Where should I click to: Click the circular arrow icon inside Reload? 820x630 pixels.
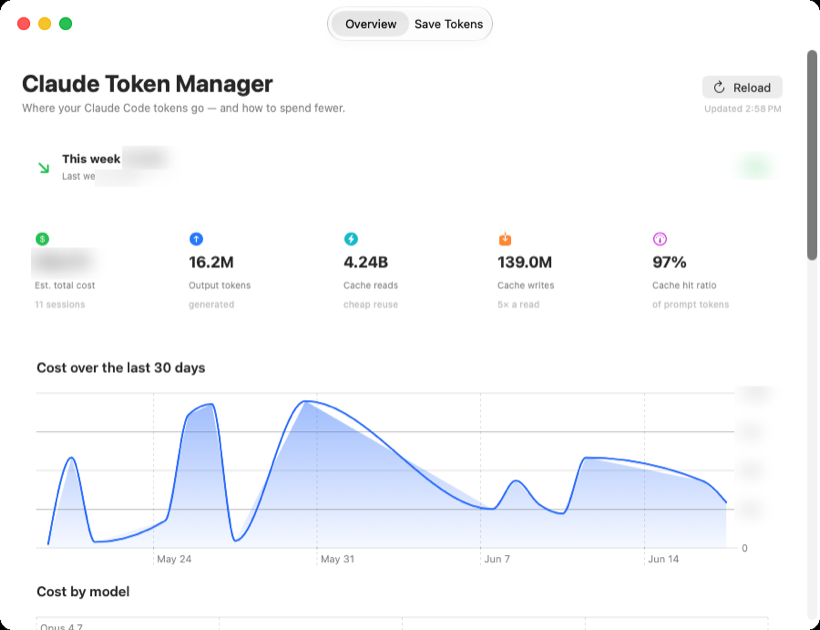719,87
